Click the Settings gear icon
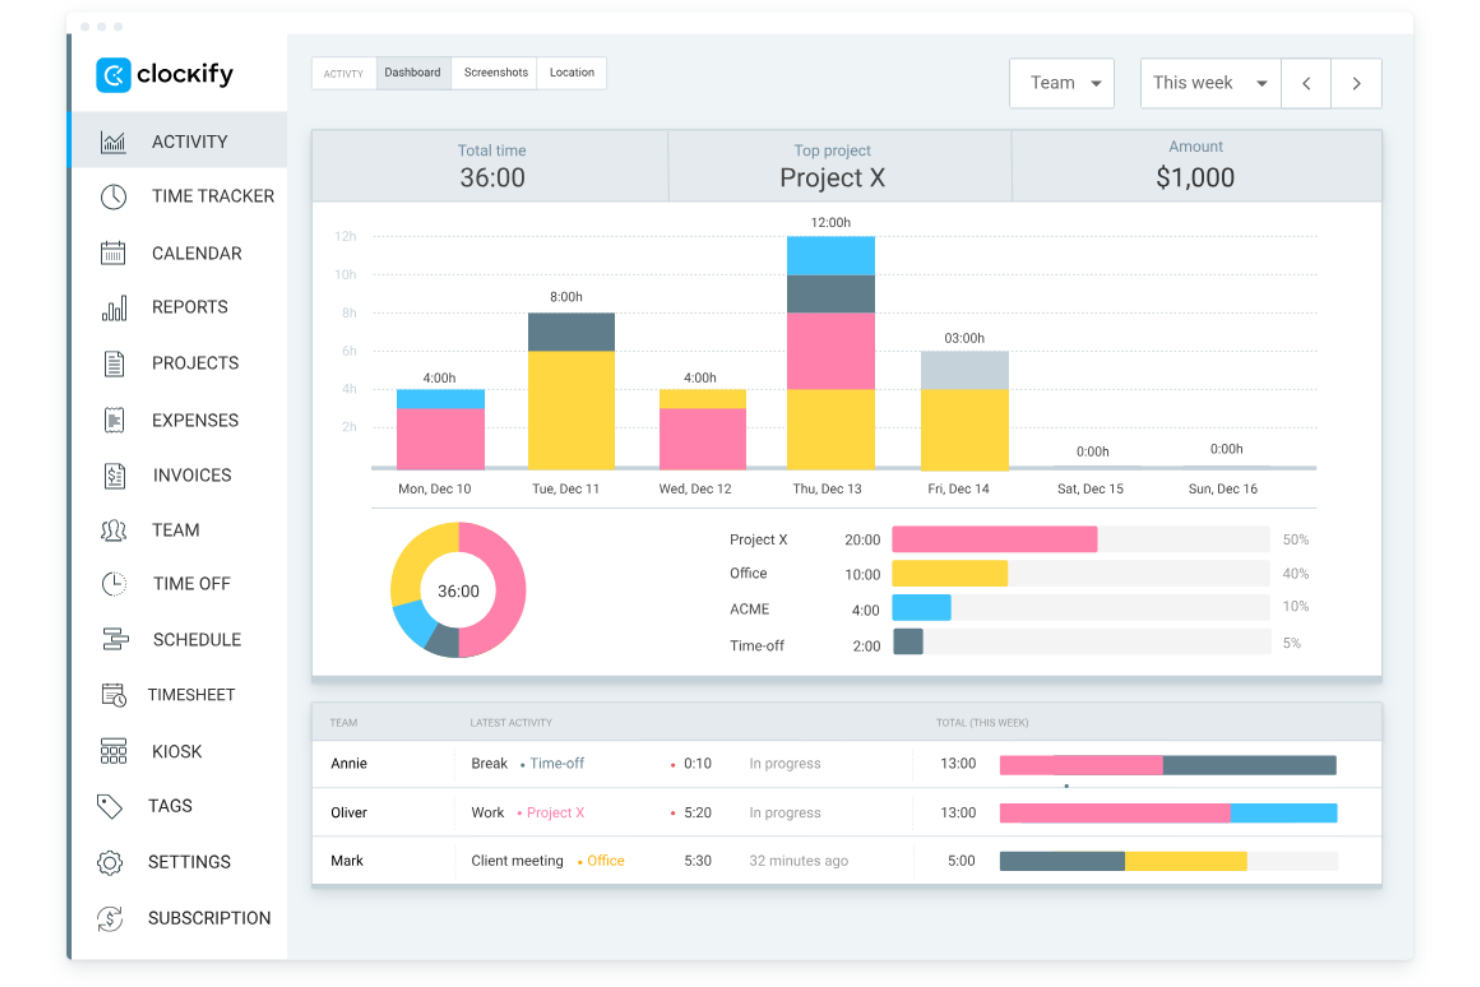 pyautogui.click(x=110, y=863)
